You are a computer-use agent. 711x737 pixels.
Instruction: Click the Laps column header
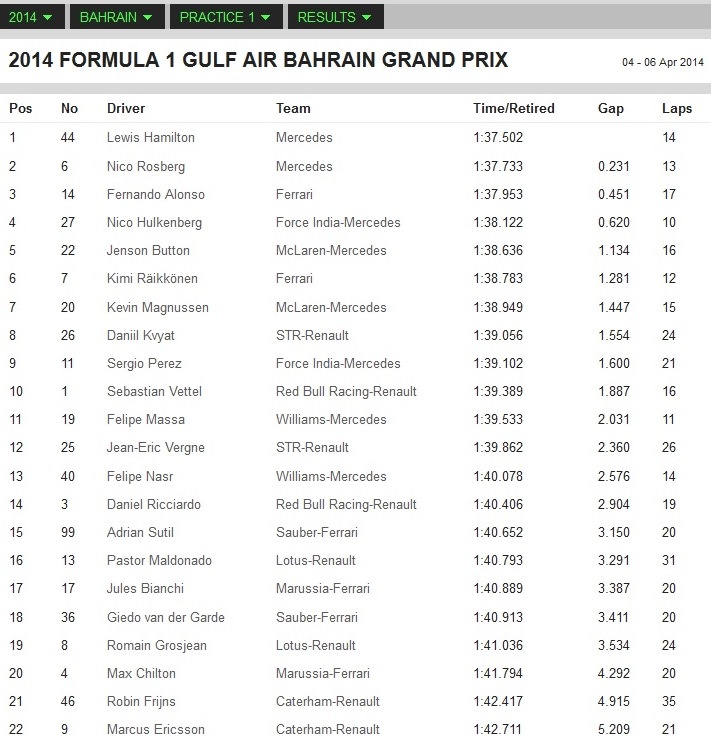[x=676, y=108]
